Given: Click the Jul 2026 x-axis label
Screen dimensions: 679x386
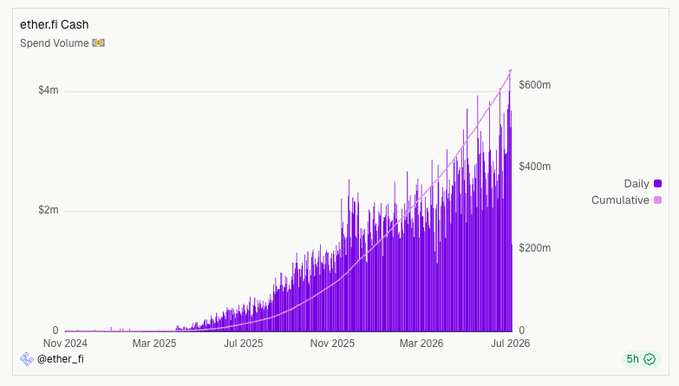Looking at the screenshot, I should coord(510,344).
